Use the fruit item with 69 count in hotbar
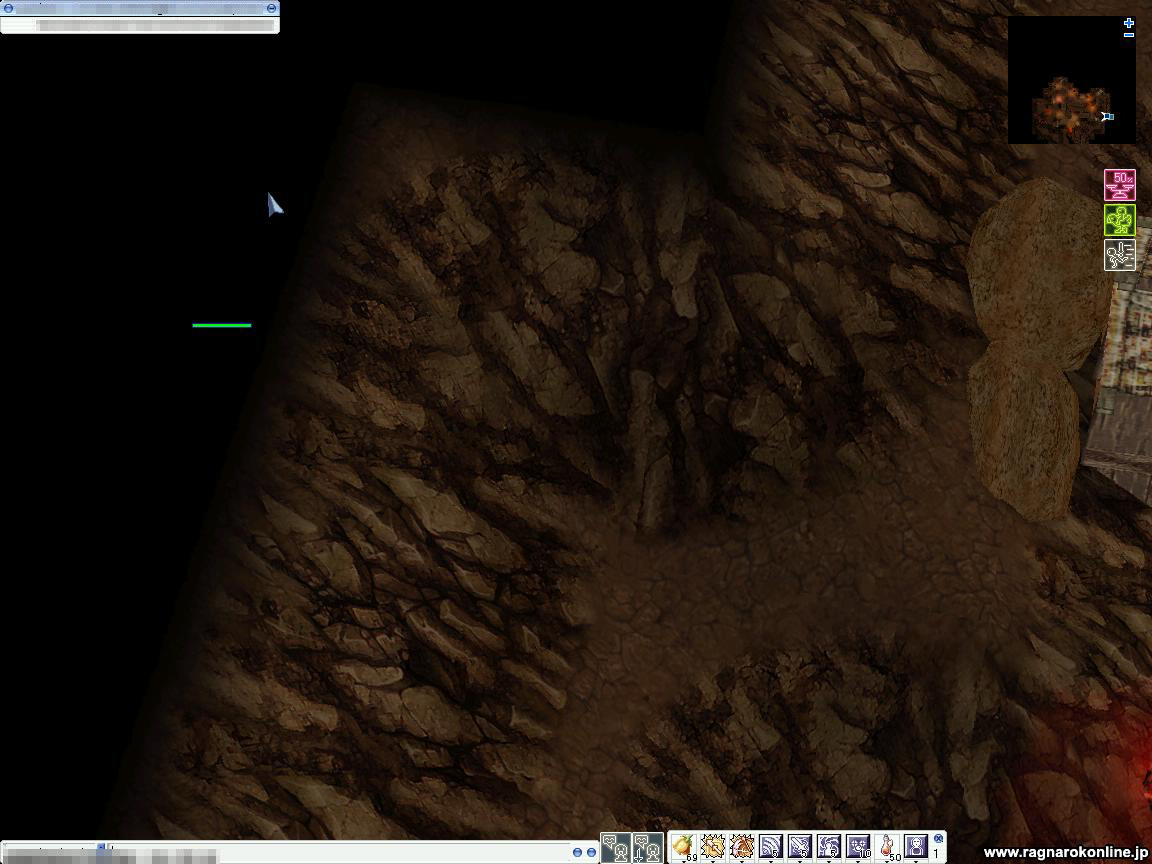The image size is (1152, 864). [x=684, y=846]
